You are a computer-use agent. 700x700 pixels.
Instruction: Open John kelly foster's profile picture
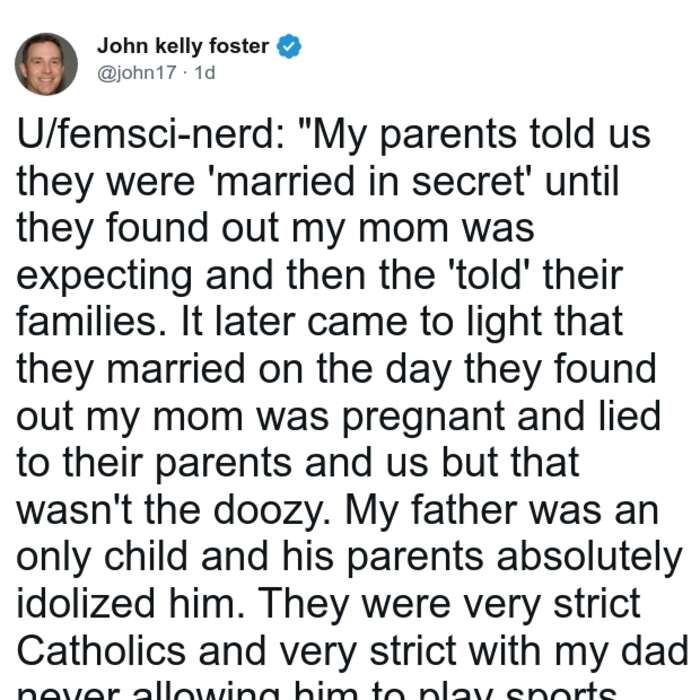(x=46, y=64)
